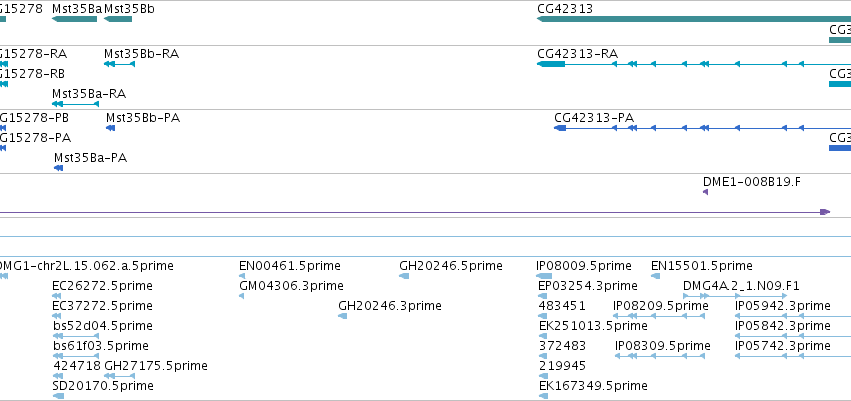Screen dimensions: 851x401
Task: Select the GH20246.3prime EST glyph
Action: pos(342,316)
